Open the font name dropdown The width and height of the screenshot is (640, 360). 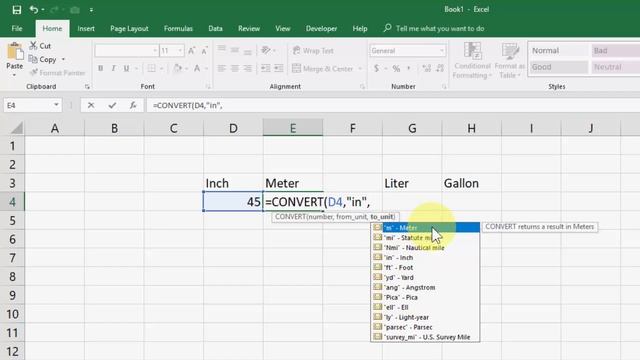155,51
